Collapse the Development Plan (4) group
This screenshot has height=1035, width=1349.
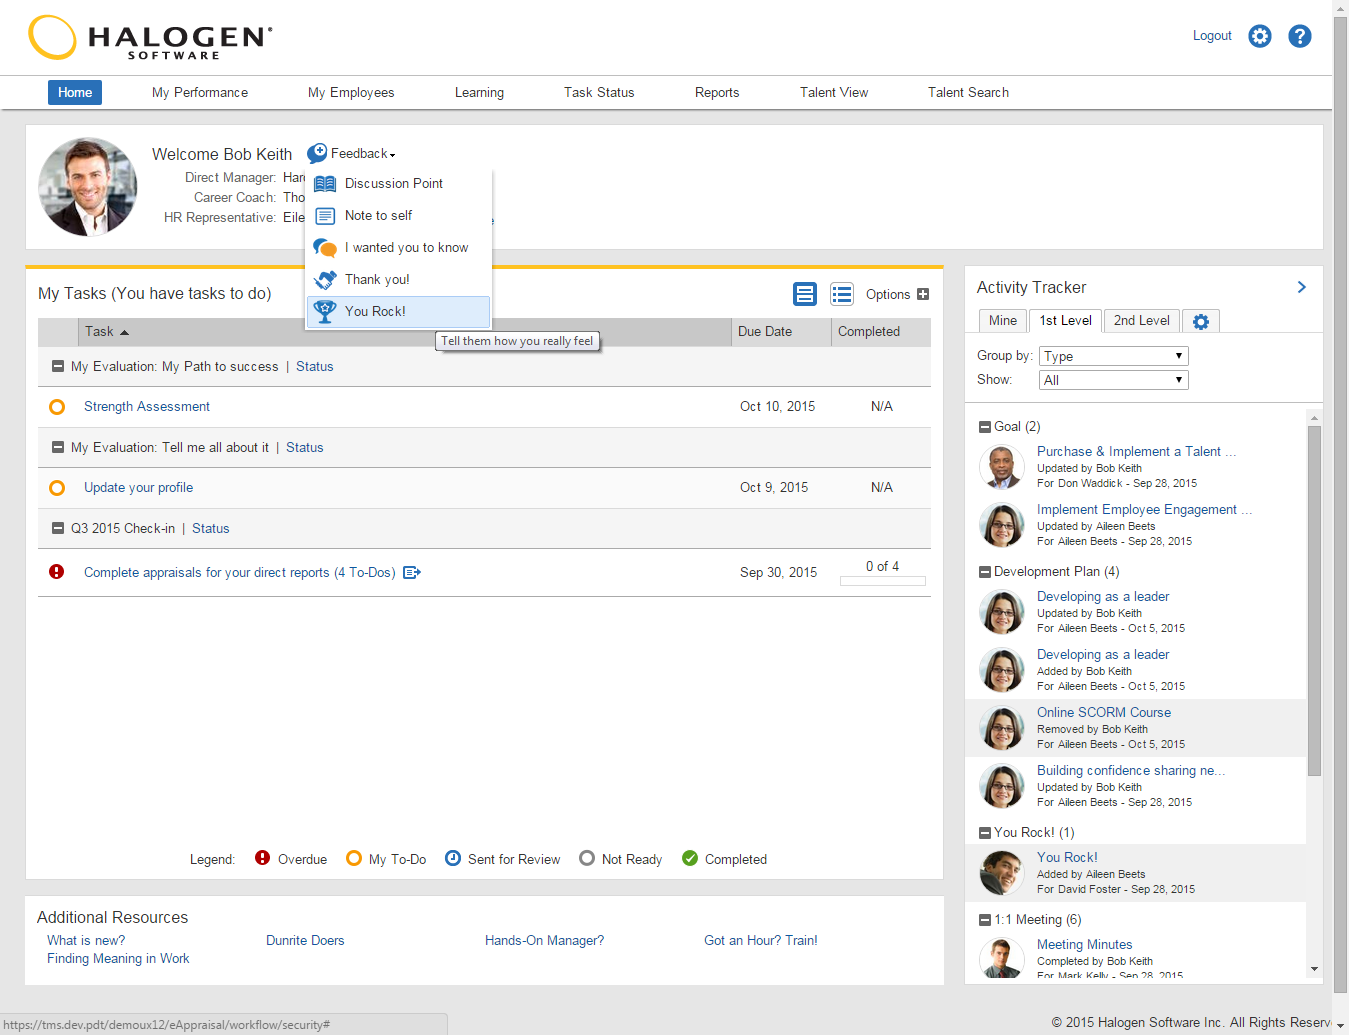(x=985, y=572)
